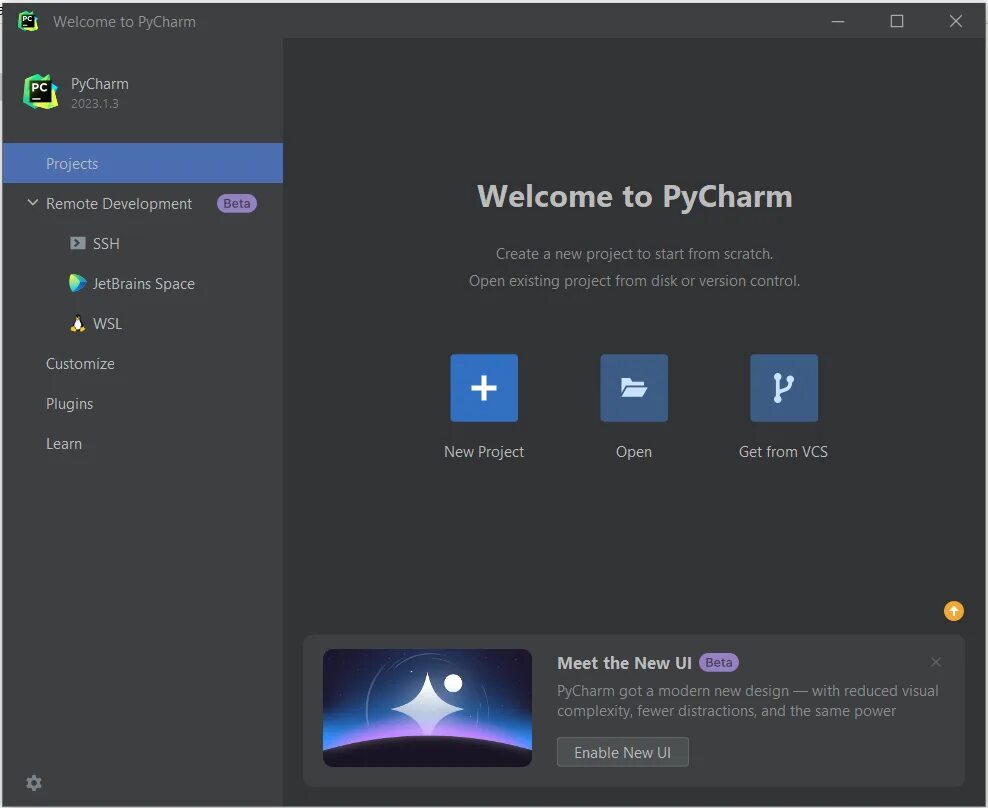Click the New Project plus icon
Viewport: 988px width, 808px height.
coord(484,388)
